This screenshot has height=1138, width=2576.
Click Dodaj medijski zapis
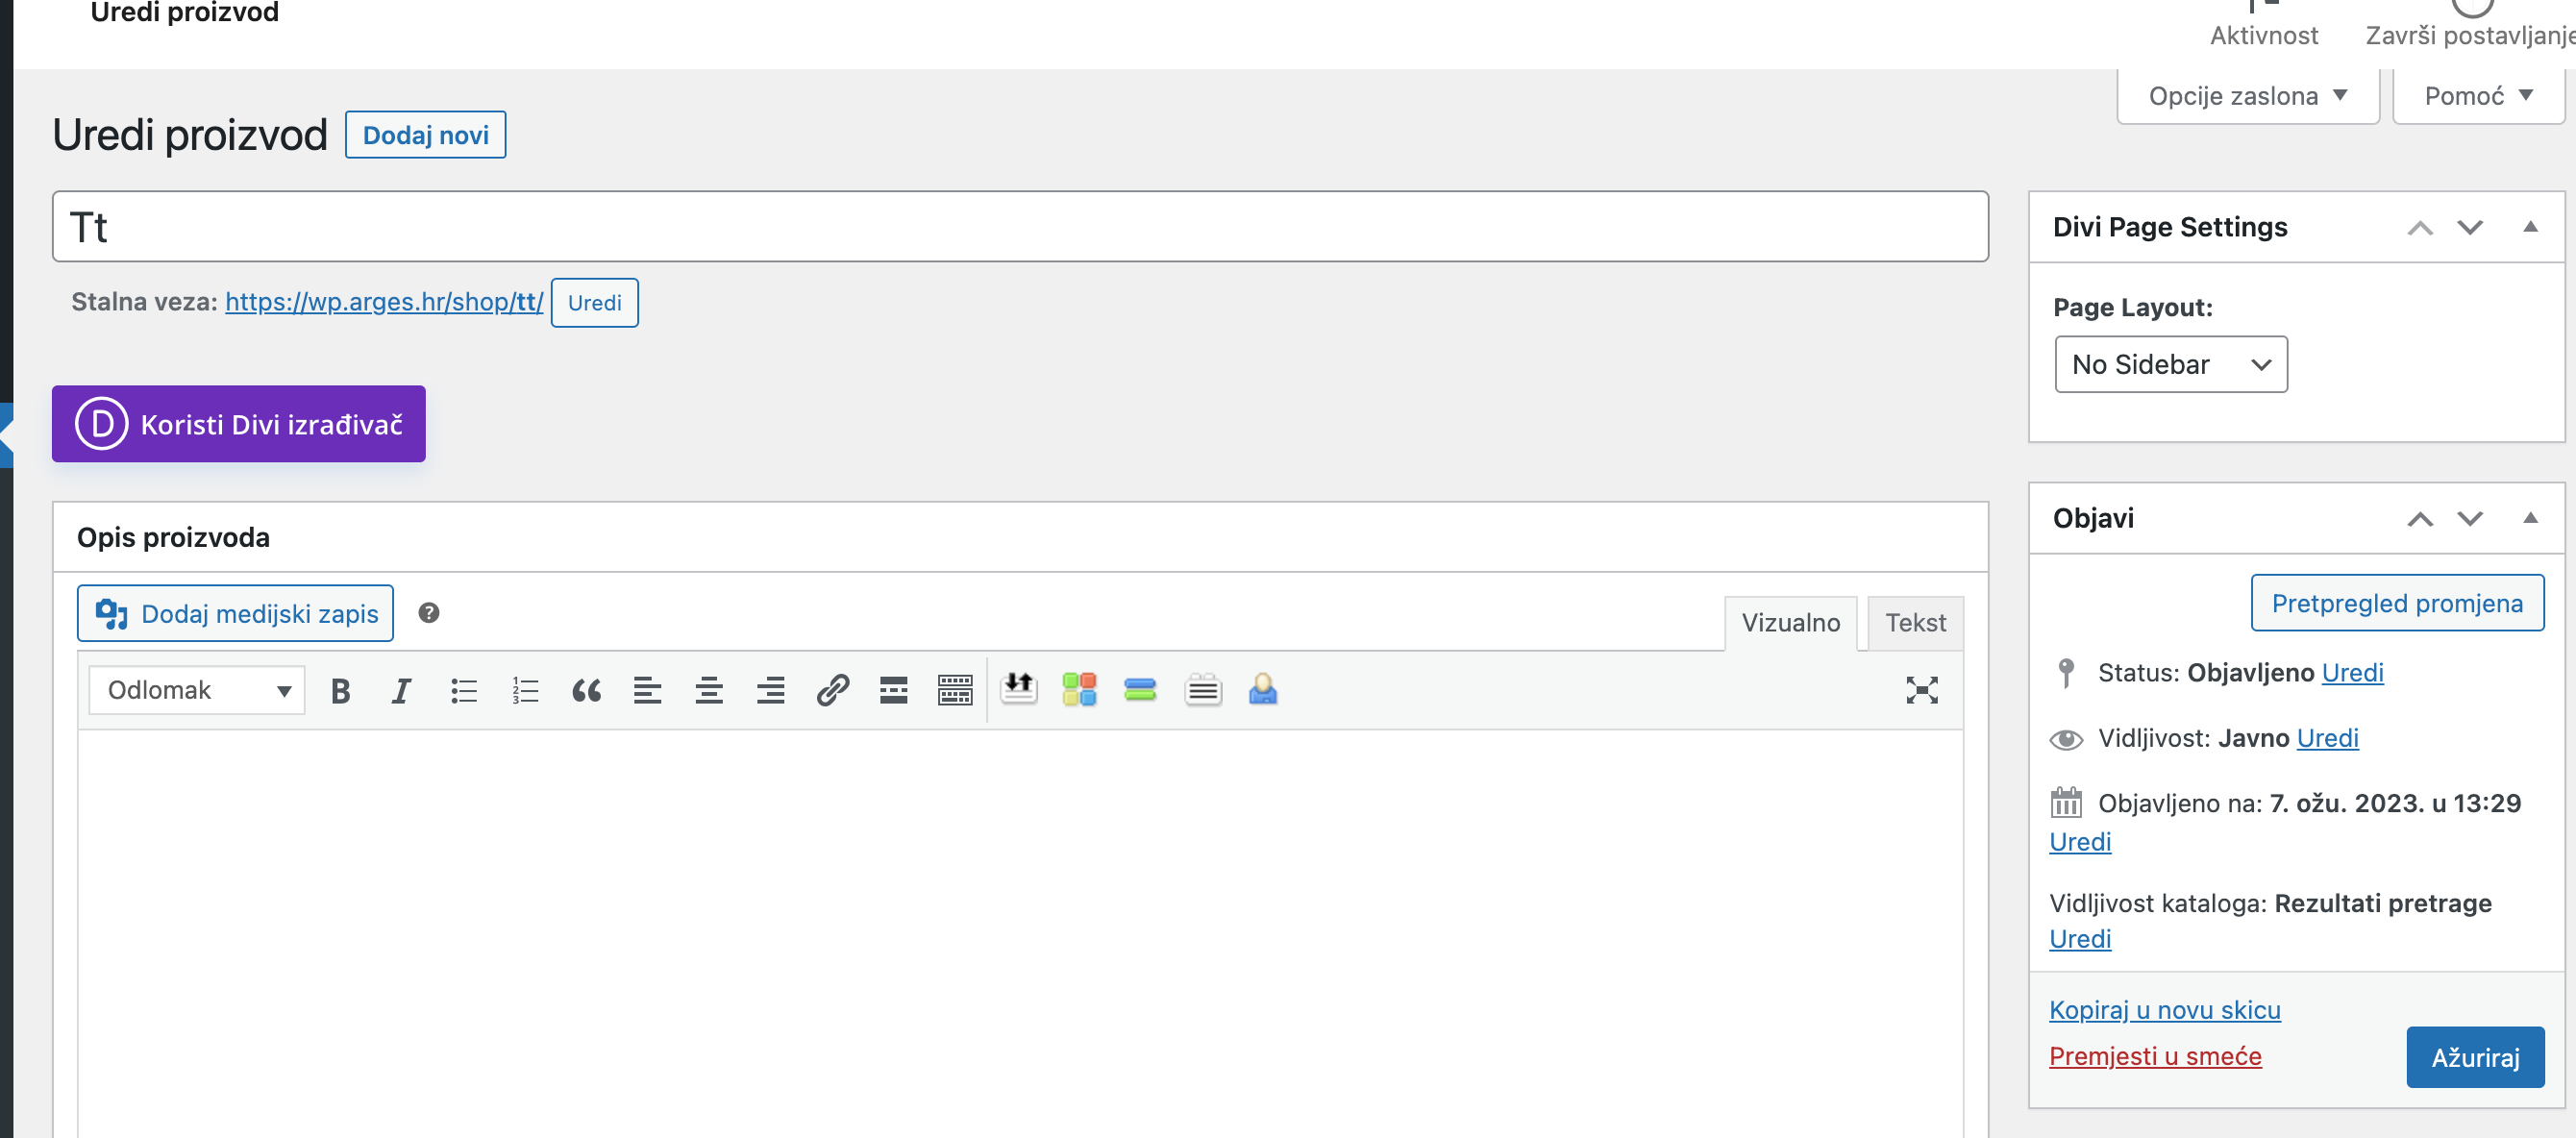[235, 613]
